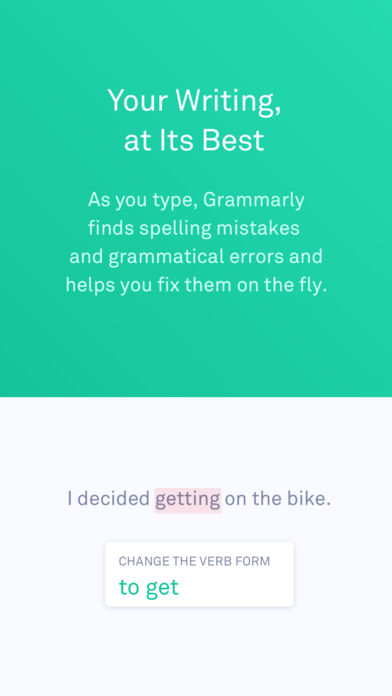Click the highlighted word "getting"
This screenshot has width=392, height=696.
click(x=188, y=500)
